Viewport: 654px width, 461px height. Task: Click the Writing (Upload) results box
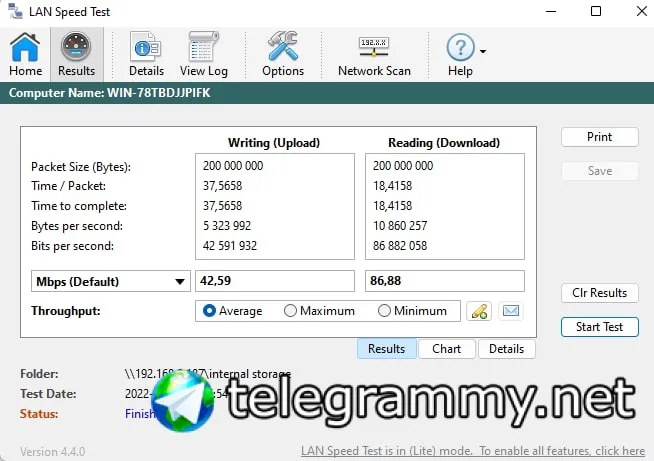tap(275, 206)
